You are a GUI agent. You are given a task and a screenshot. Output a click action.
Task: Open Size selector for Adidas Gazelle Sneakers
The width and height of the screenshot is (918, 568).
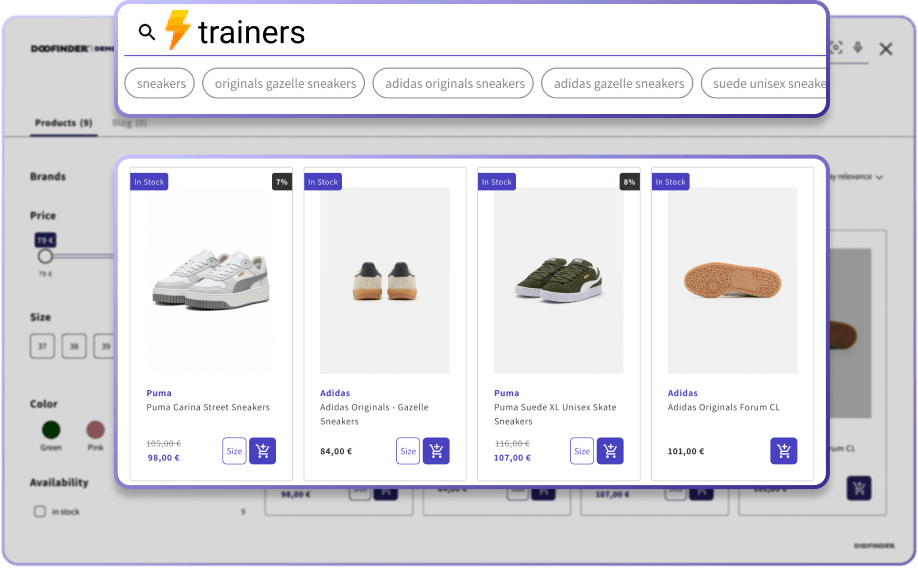tap(408, 451)
